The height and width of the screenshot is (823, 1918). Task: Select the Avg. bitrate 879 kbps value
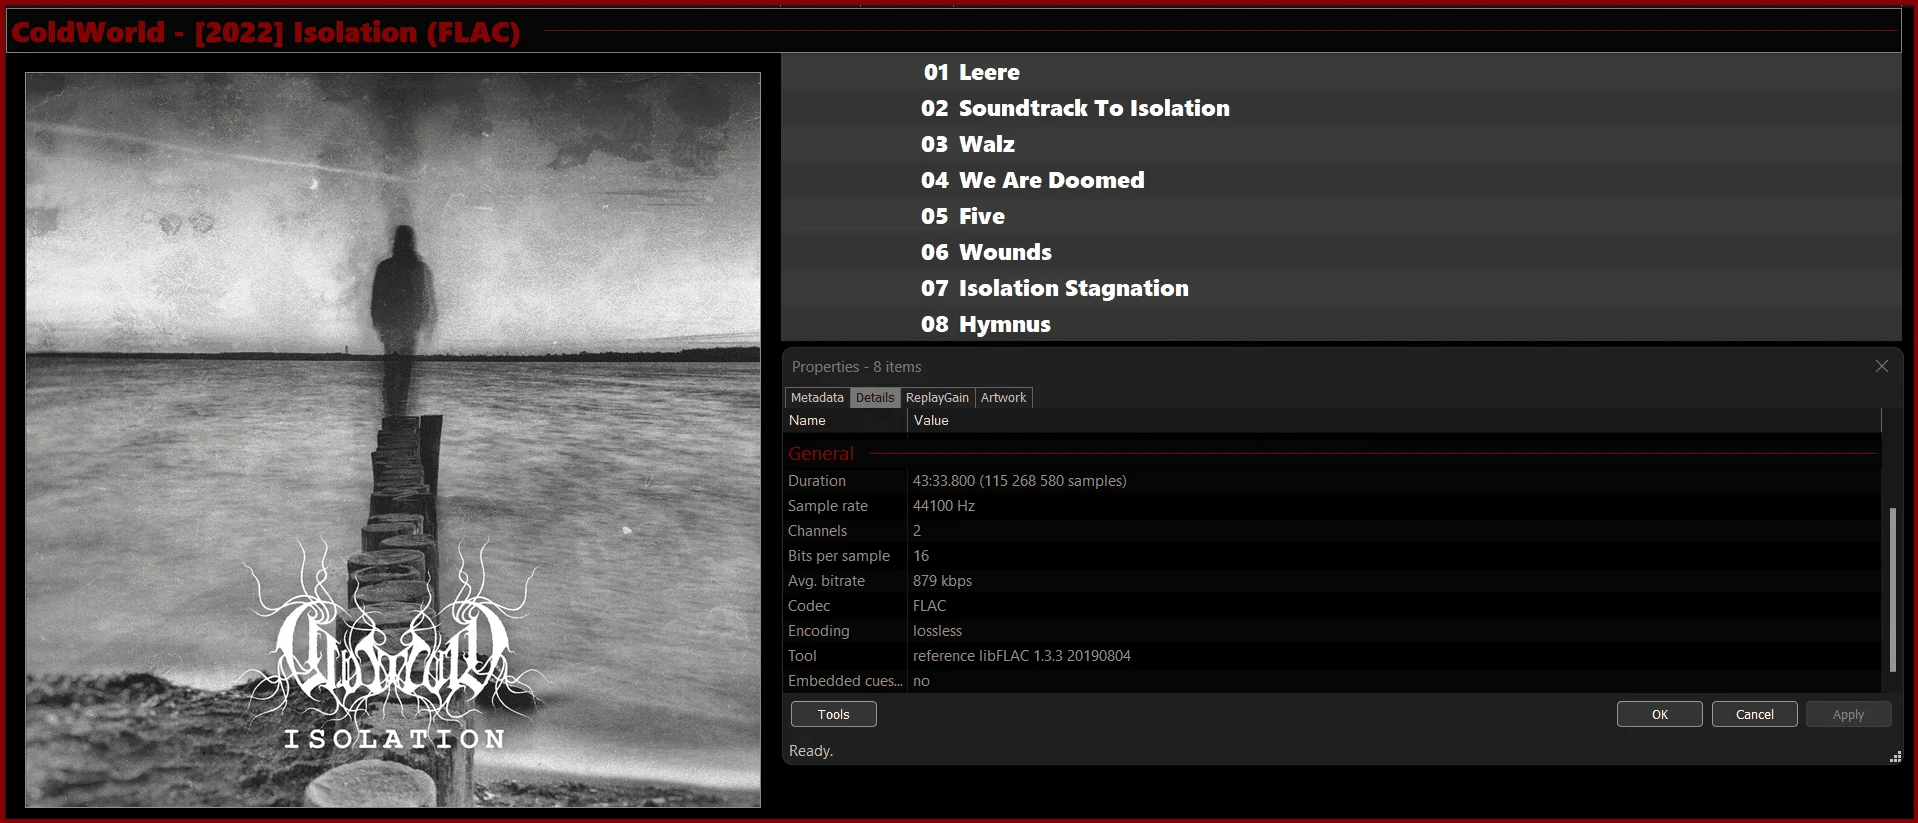click(942, 581)
